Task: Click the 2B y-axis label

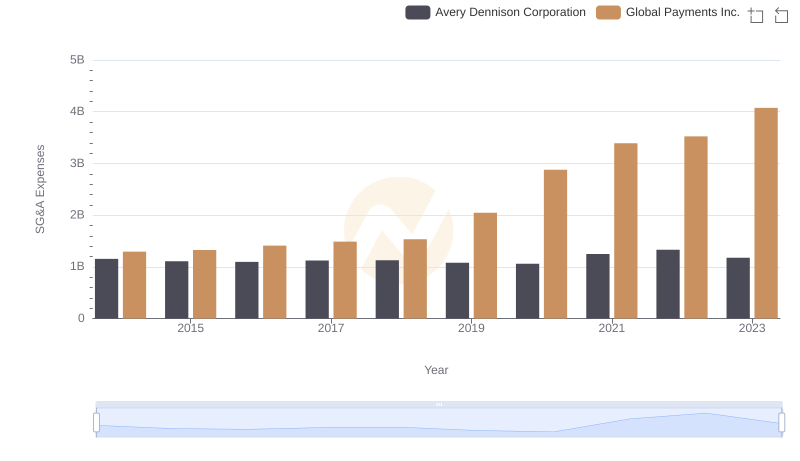Action: pos(78,215)
